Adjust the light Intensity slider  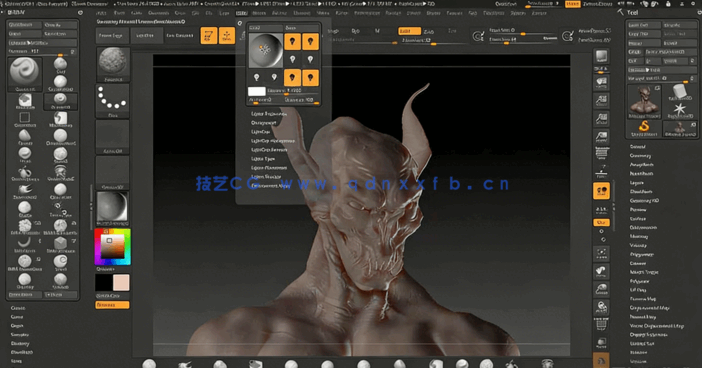click(293, 91)
